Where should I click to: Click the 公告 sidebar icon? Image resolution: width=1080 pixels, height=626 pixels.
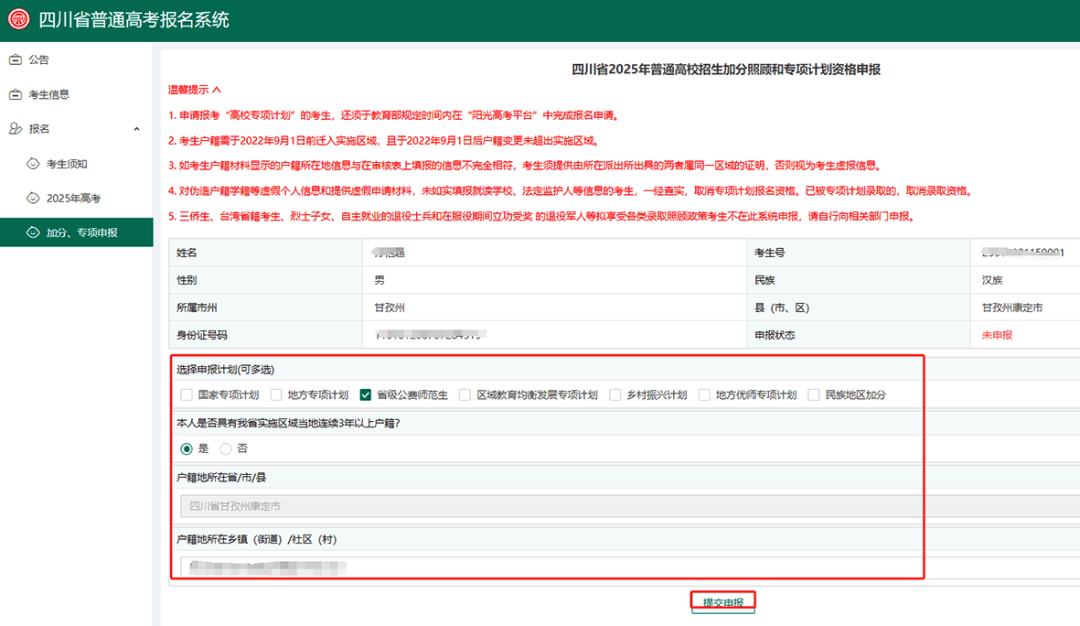click(x=15, y=60)
